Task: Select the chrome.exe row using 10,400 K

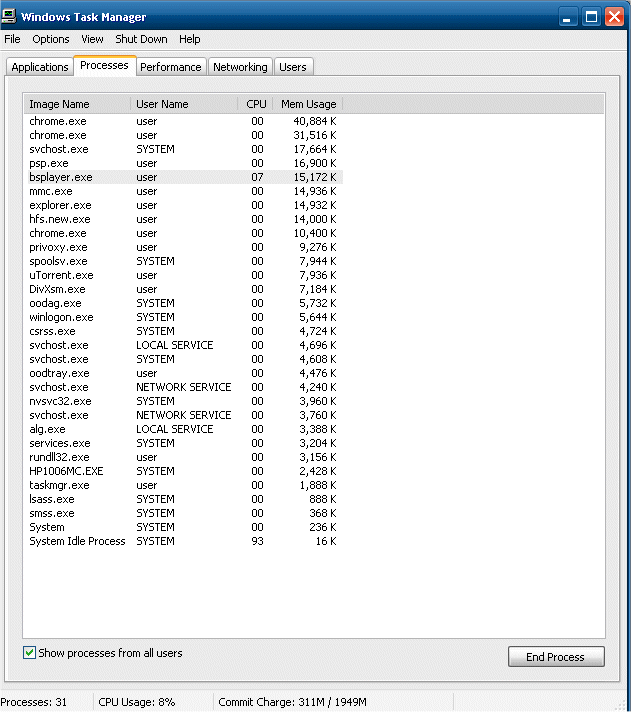Action: click(x=183, y=233)
